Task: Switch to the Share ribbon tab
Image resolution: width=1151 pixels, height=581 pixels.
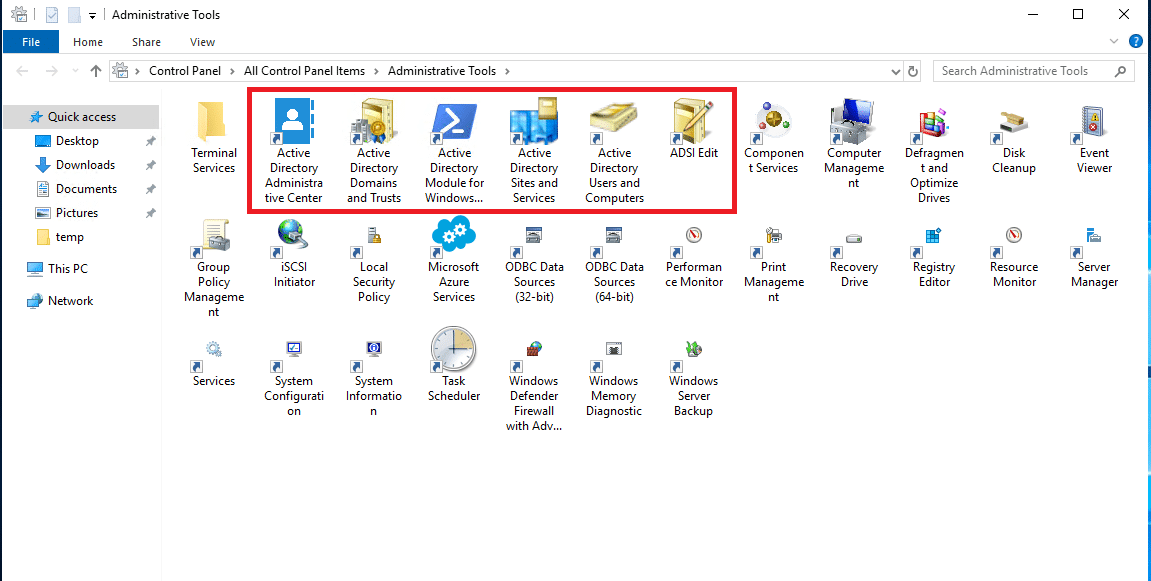Action: 146,42
